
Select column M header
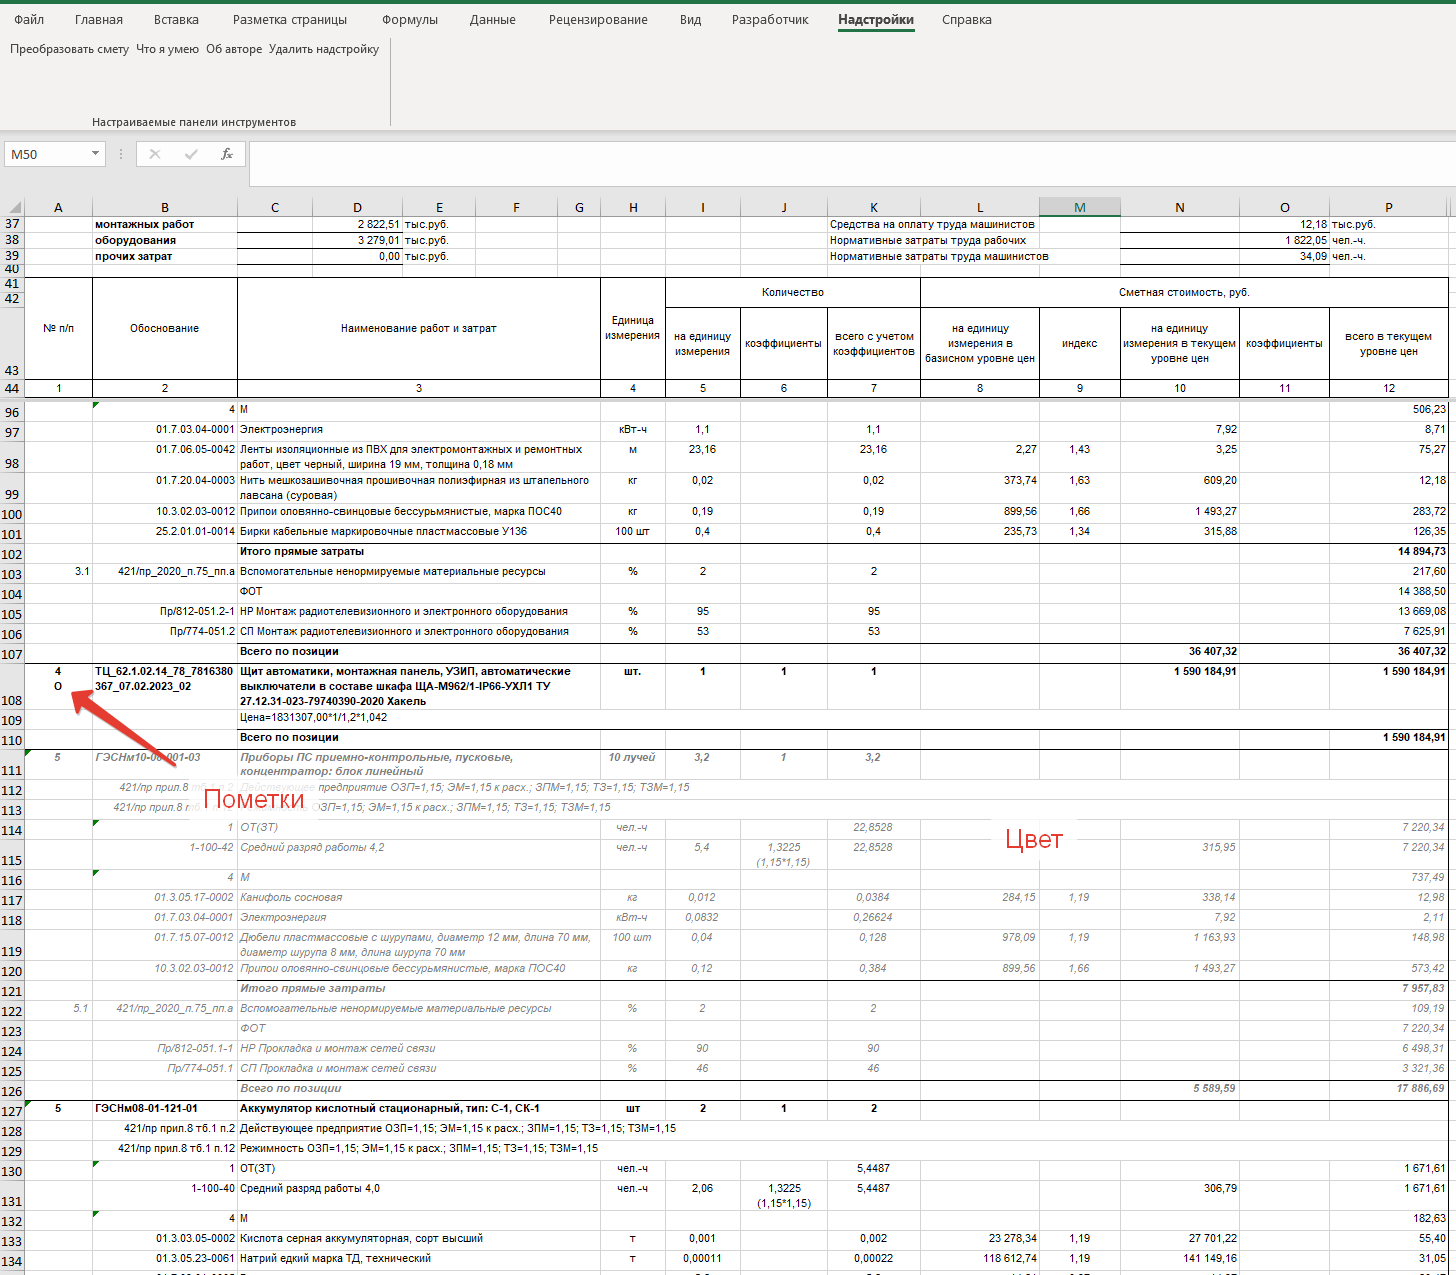1079,207
